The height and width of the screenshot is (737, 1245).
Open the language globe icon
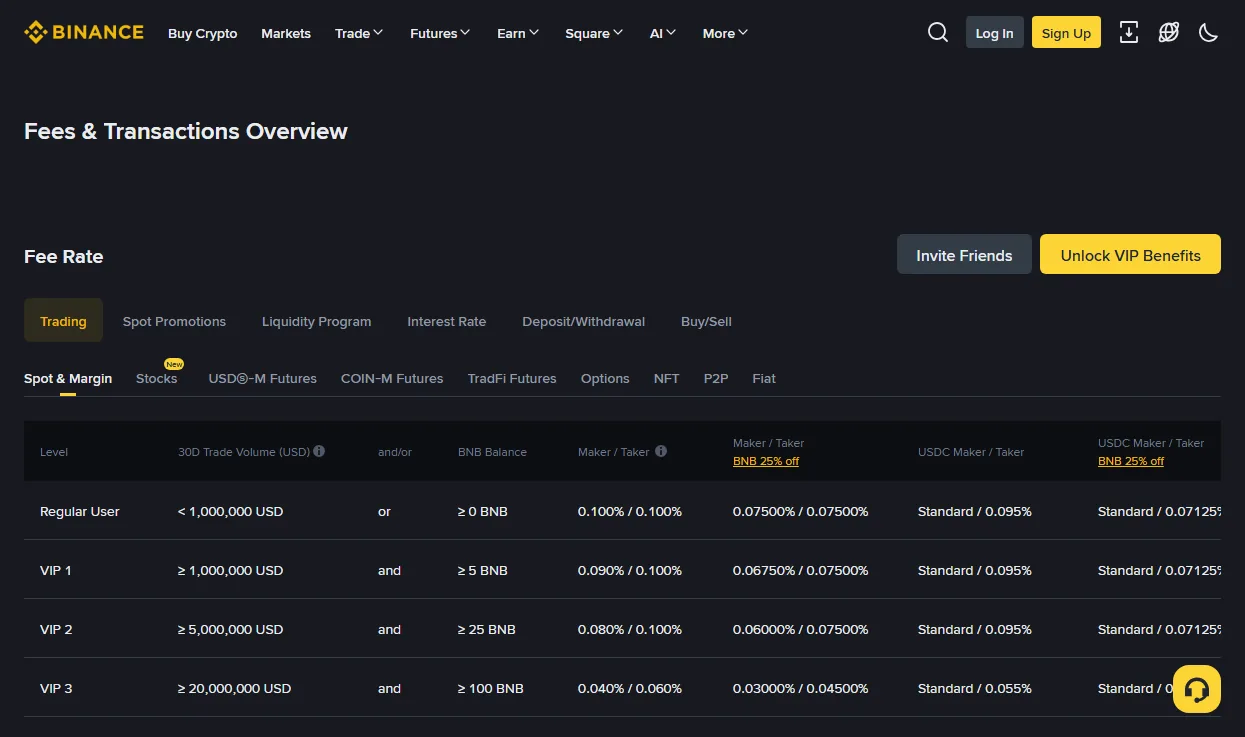pos(1169,33)
